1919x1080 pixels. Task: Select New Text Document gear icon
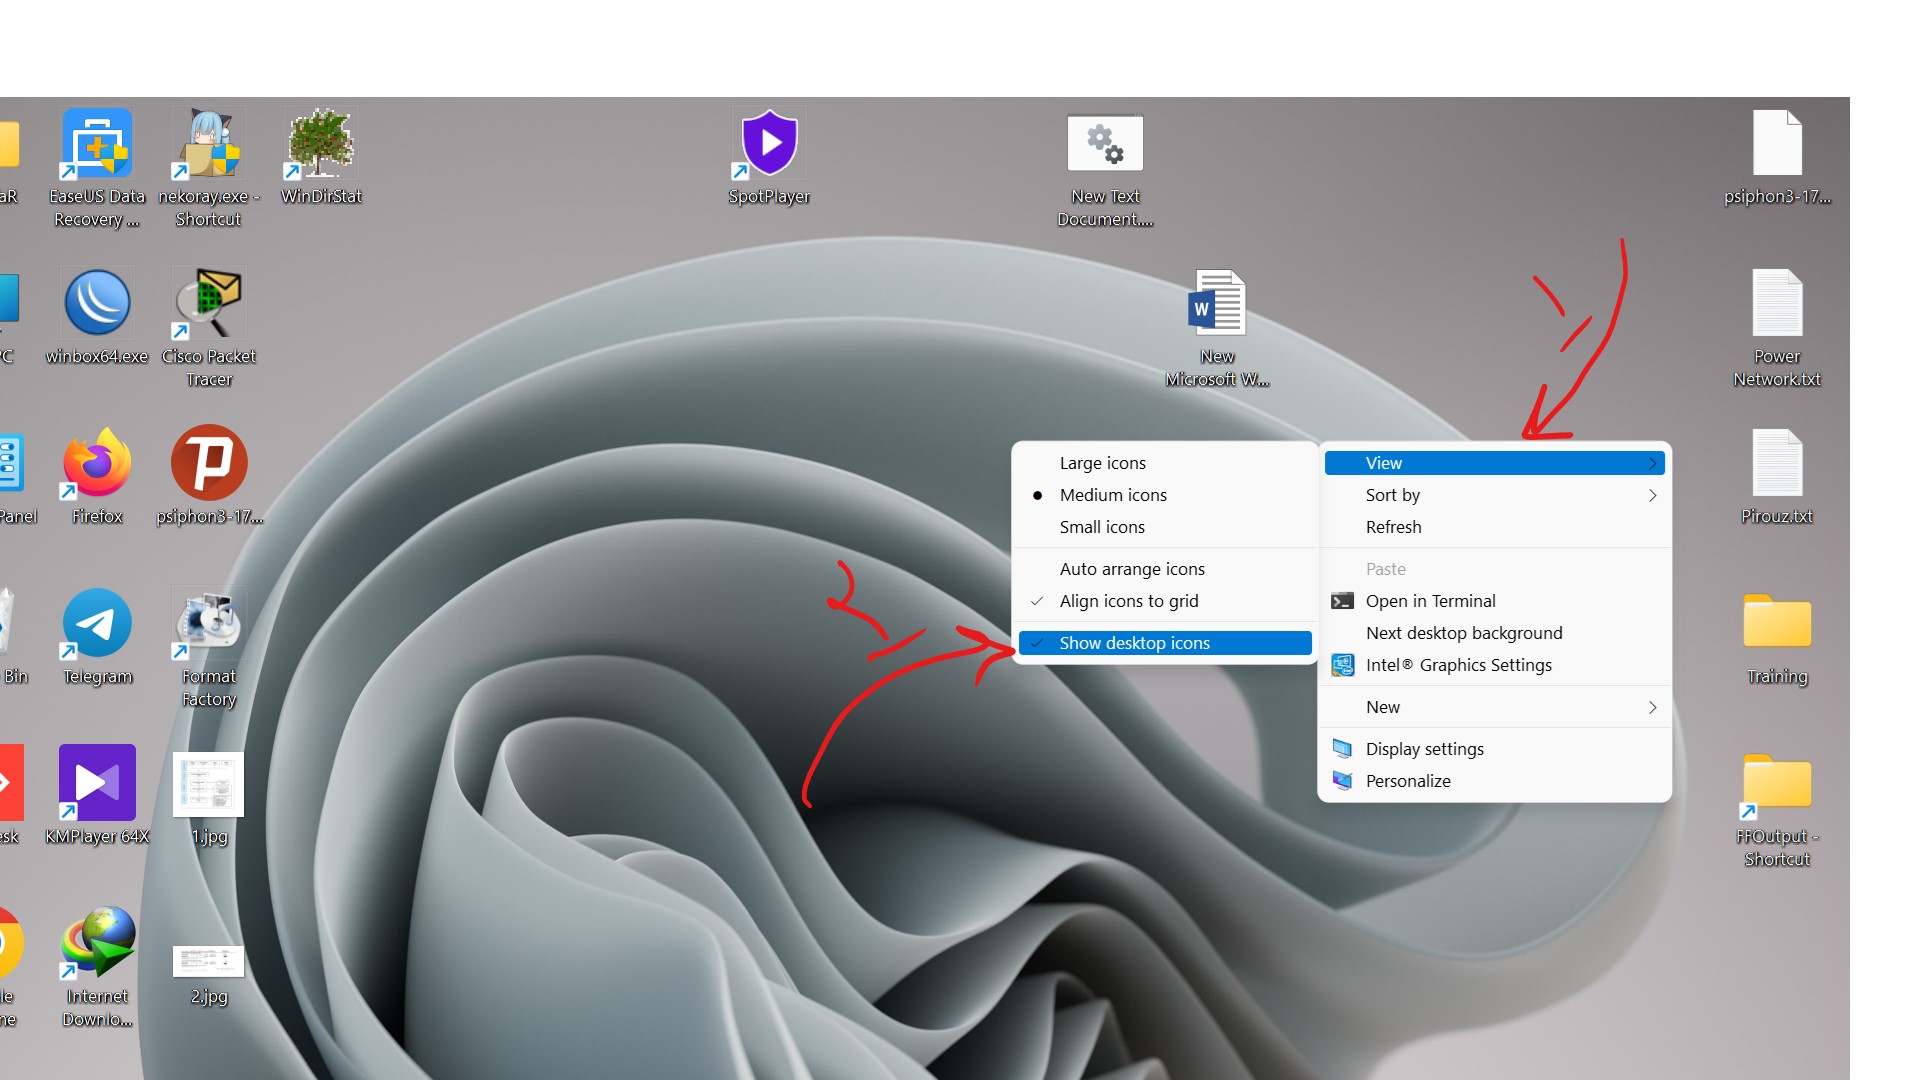(1105, 144)
